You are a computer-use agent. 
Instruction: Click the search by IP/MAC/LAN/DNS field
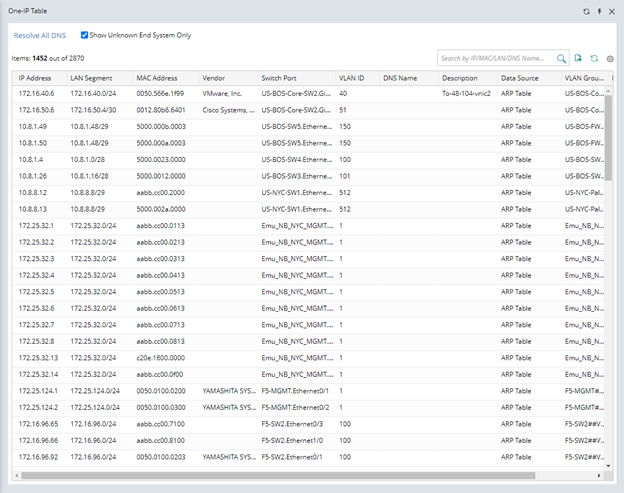tap(495, 59)
